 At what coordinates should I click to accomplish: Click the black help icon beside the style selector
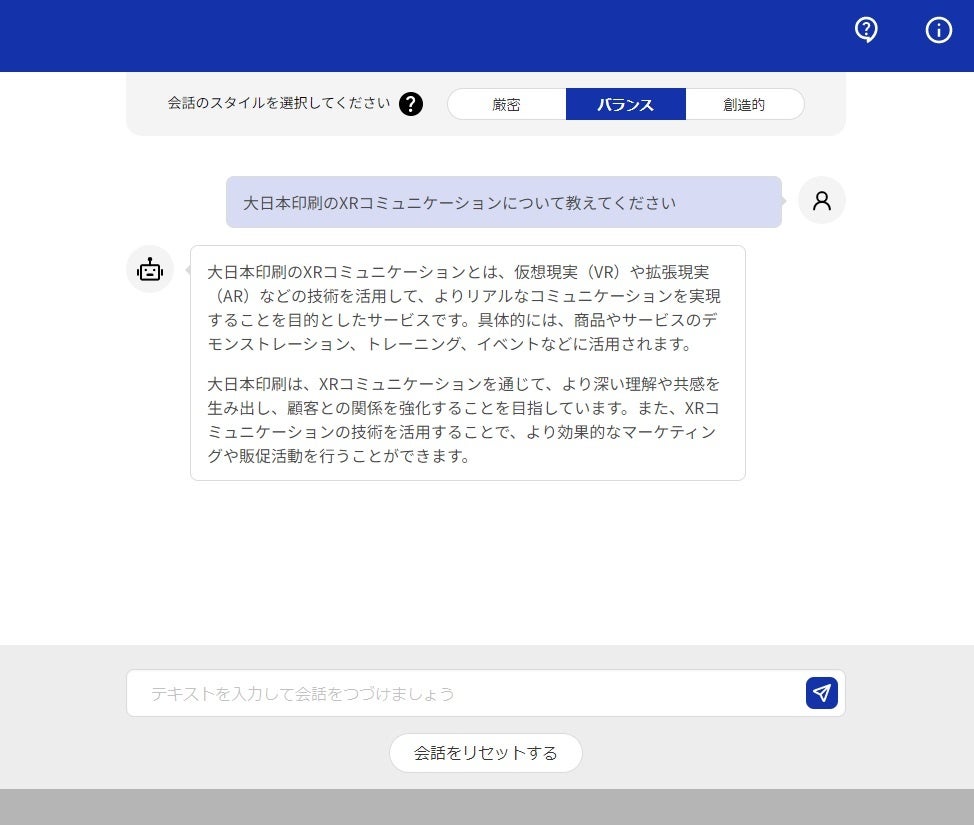coord(411,103)
